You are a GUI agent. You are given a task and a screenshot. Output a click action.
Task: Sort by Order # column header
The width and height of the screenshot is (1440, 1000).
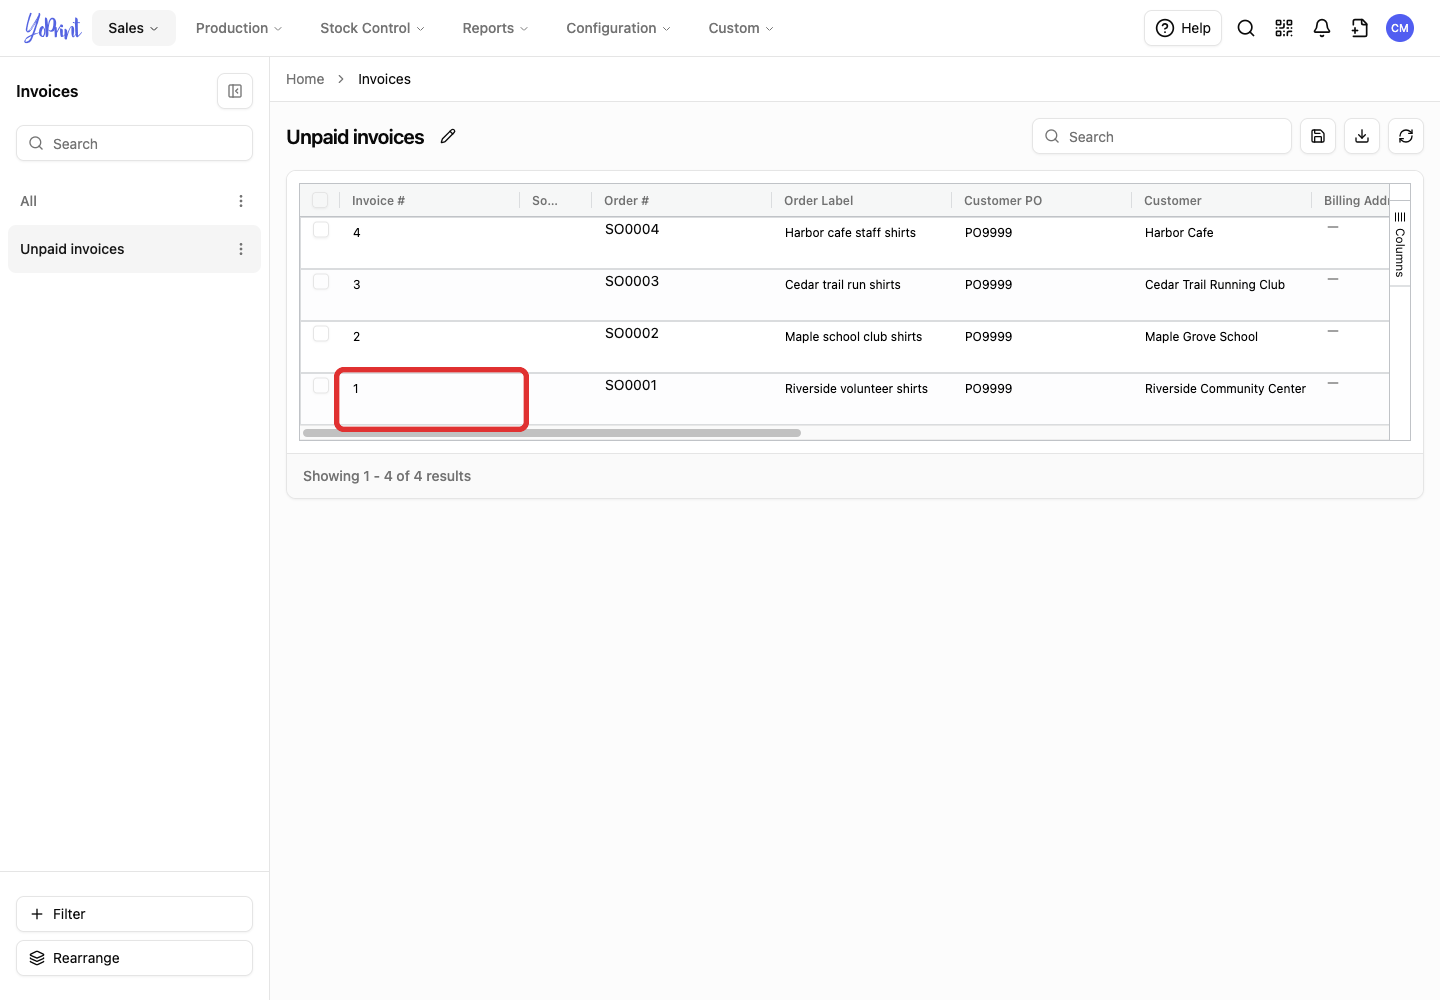(x=682, y=200)
